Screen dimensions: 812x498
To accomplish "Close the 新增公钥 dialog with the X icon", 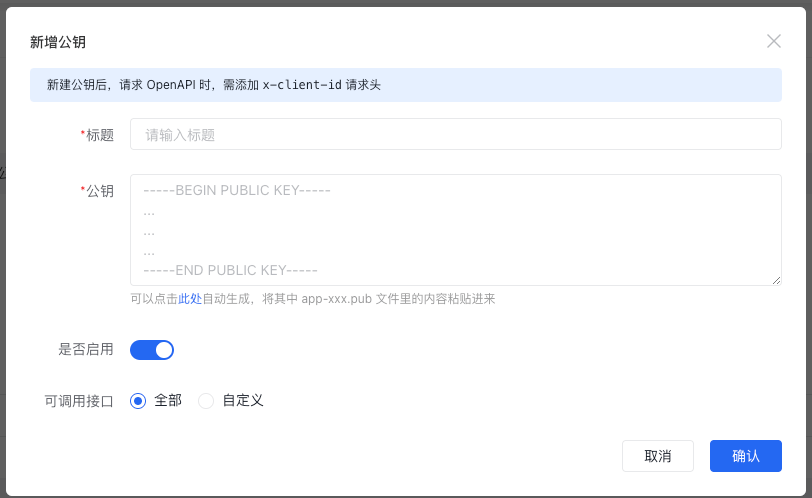I will [773, 41].
